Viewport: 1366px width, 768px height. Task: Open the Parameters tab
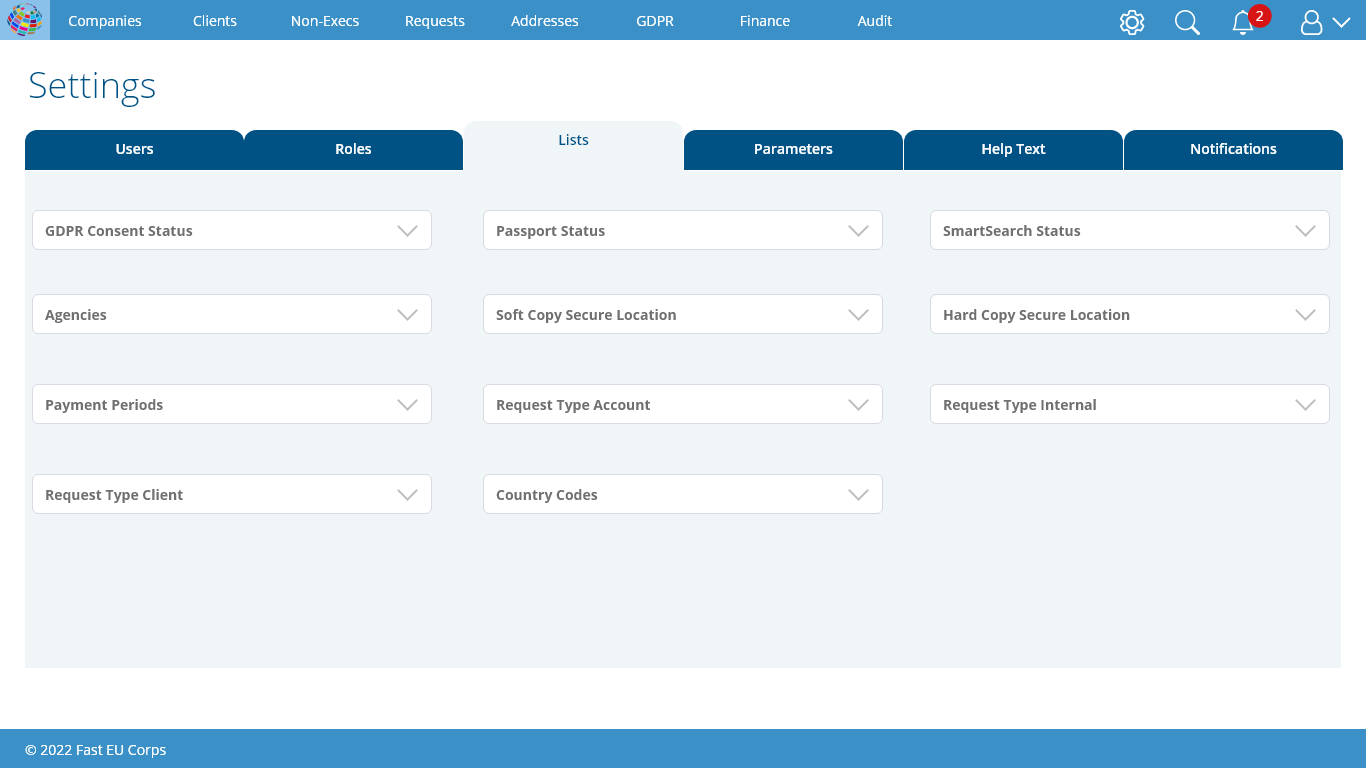793,150
